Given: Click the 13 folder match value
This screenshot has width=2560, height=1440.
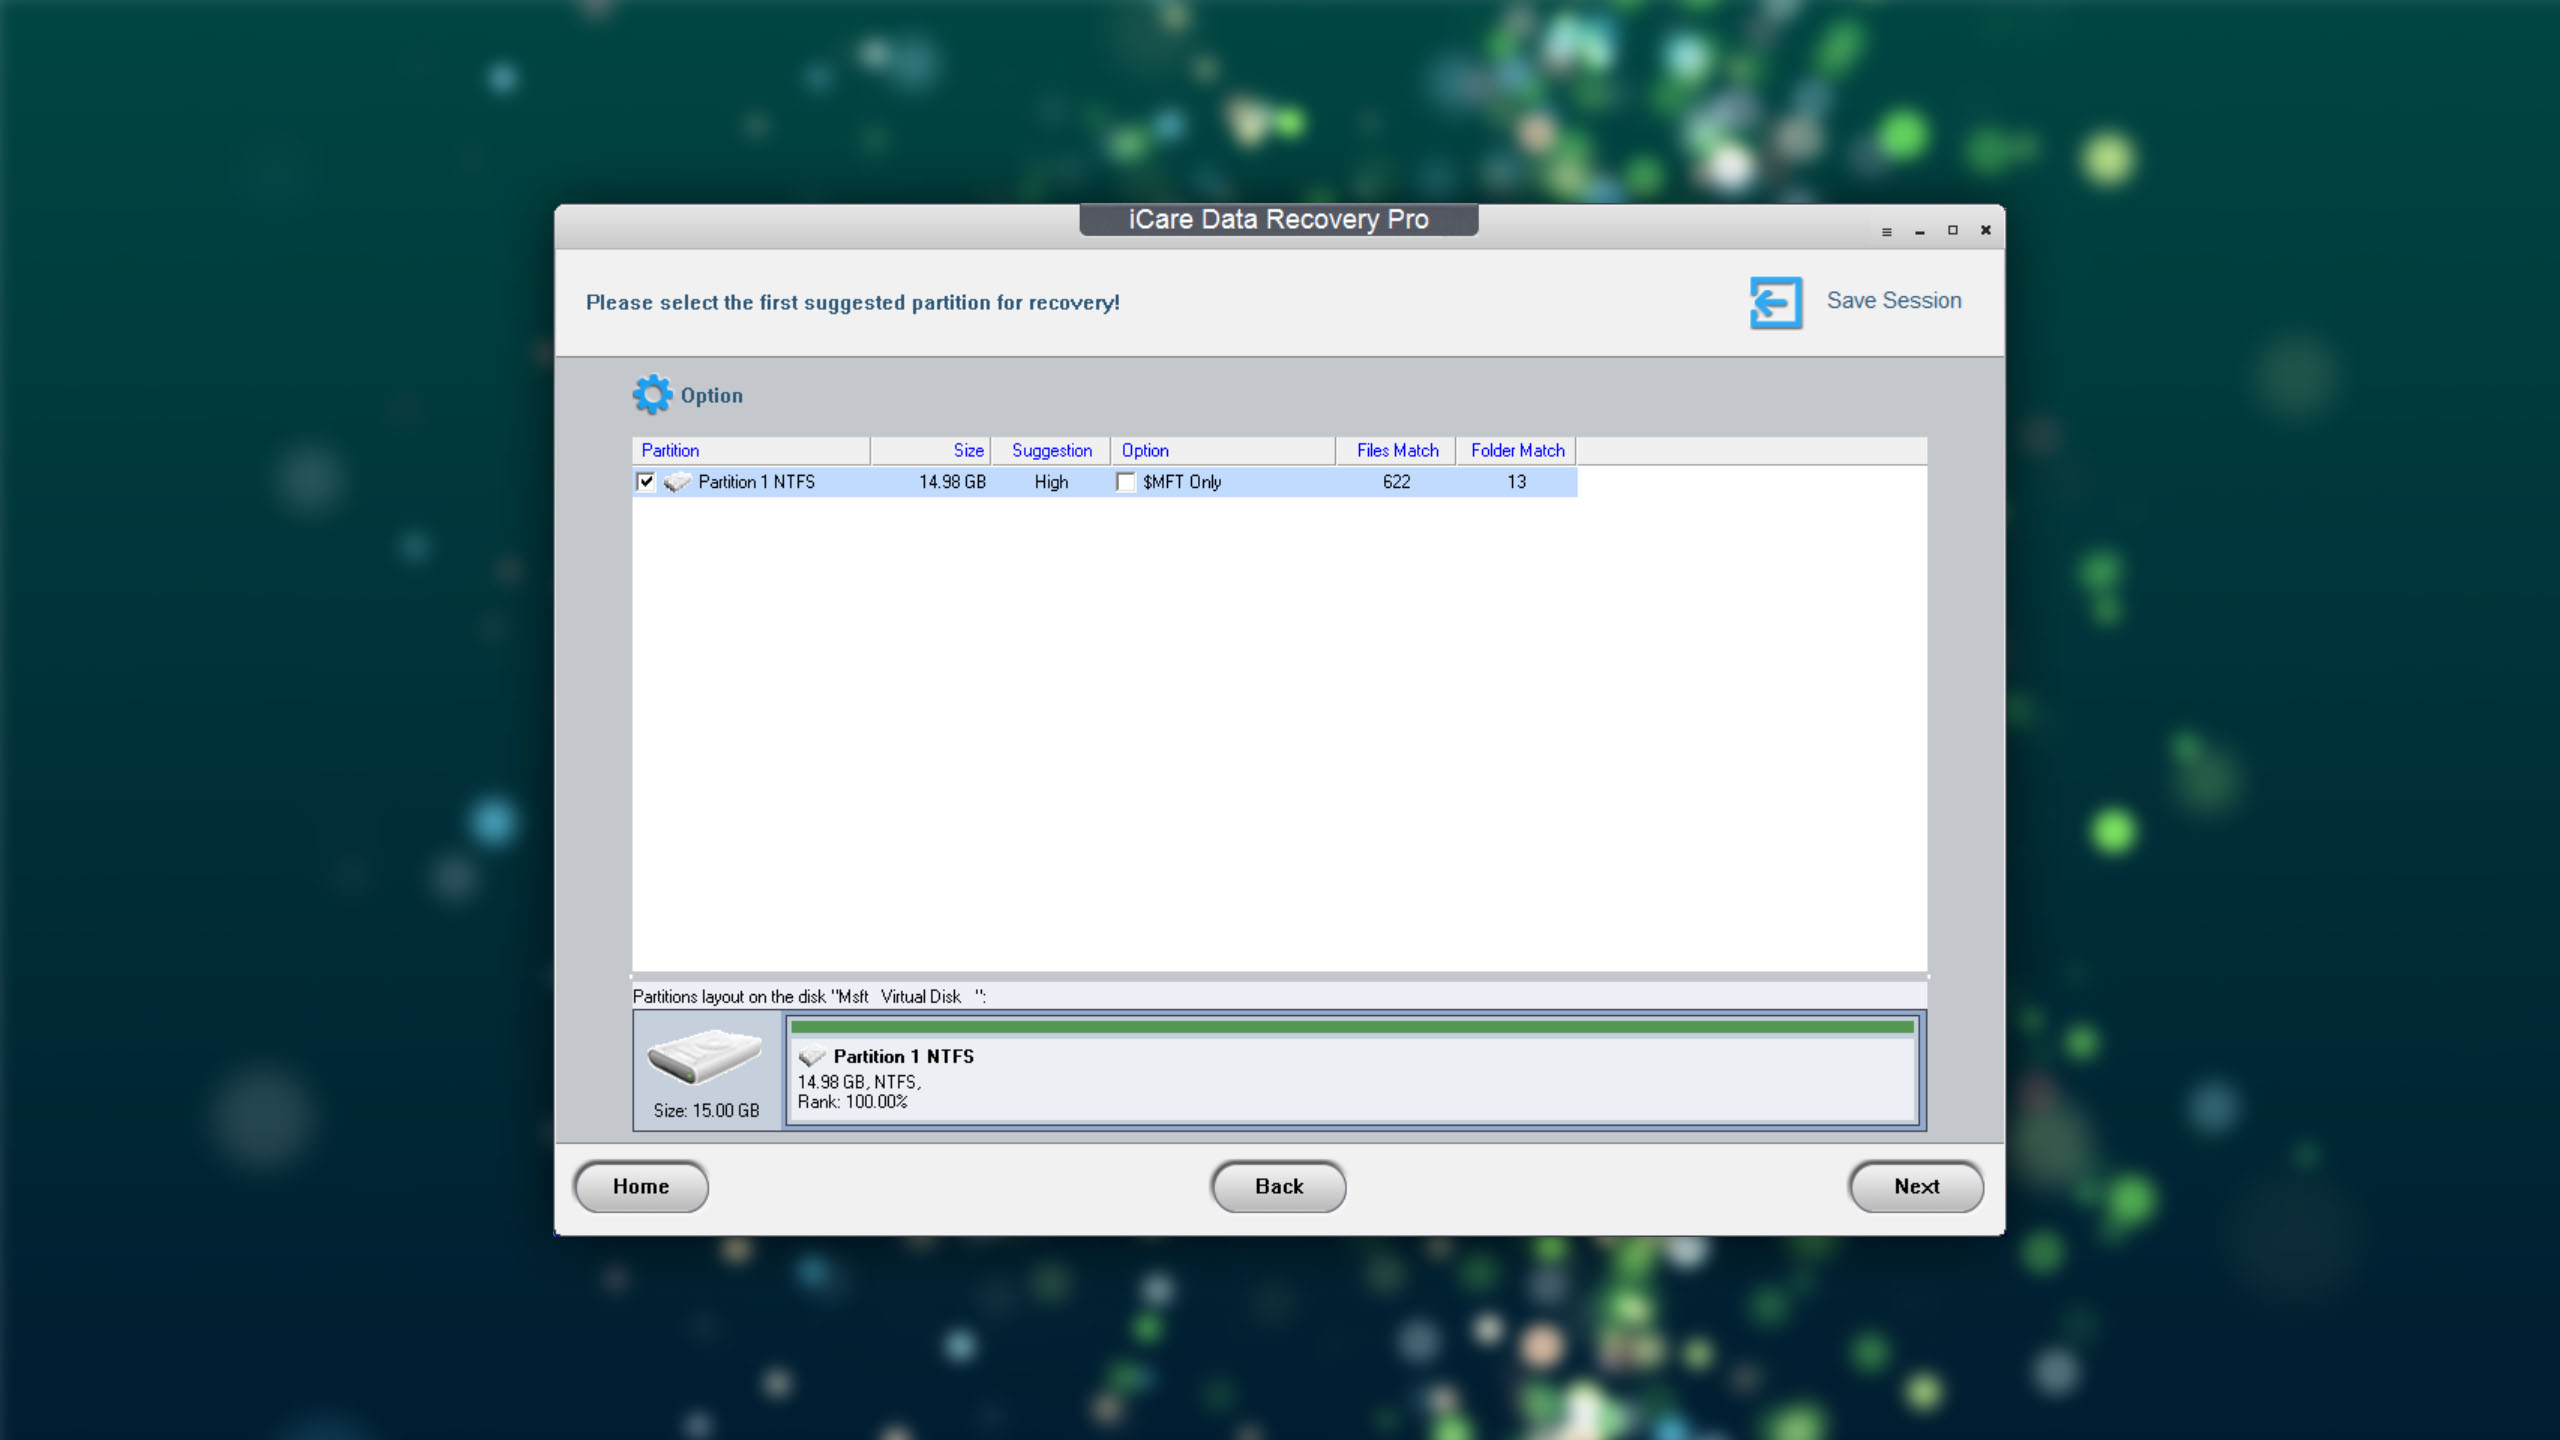Looking at the screenshot, I should tap(1516, 482).
